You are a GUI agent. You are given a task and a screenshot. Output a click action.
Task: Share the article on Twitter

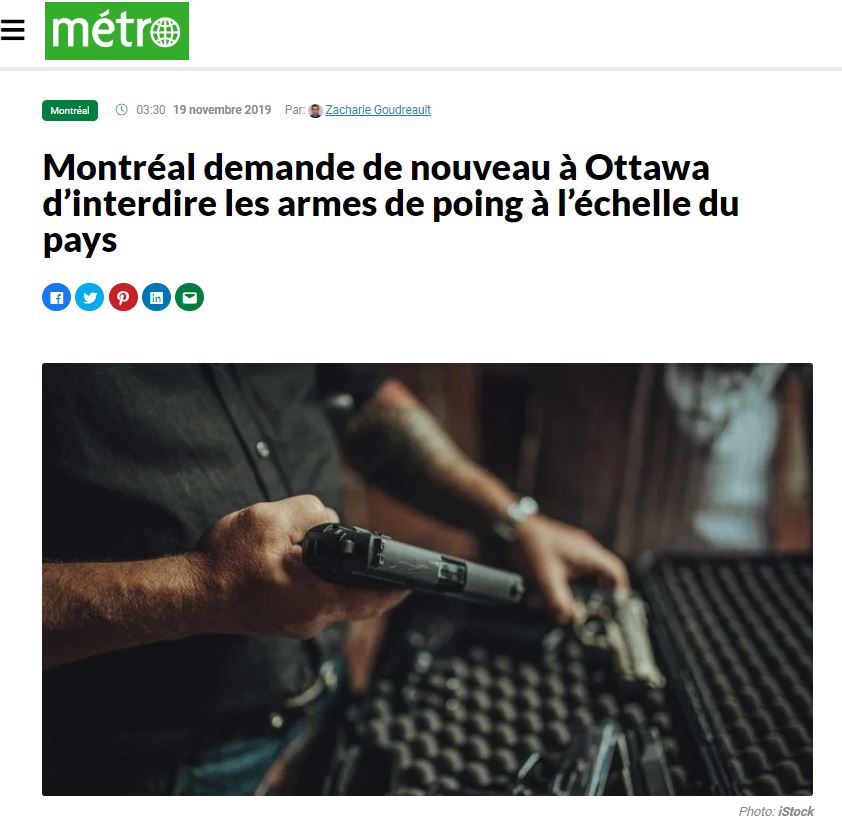[90, 297]
